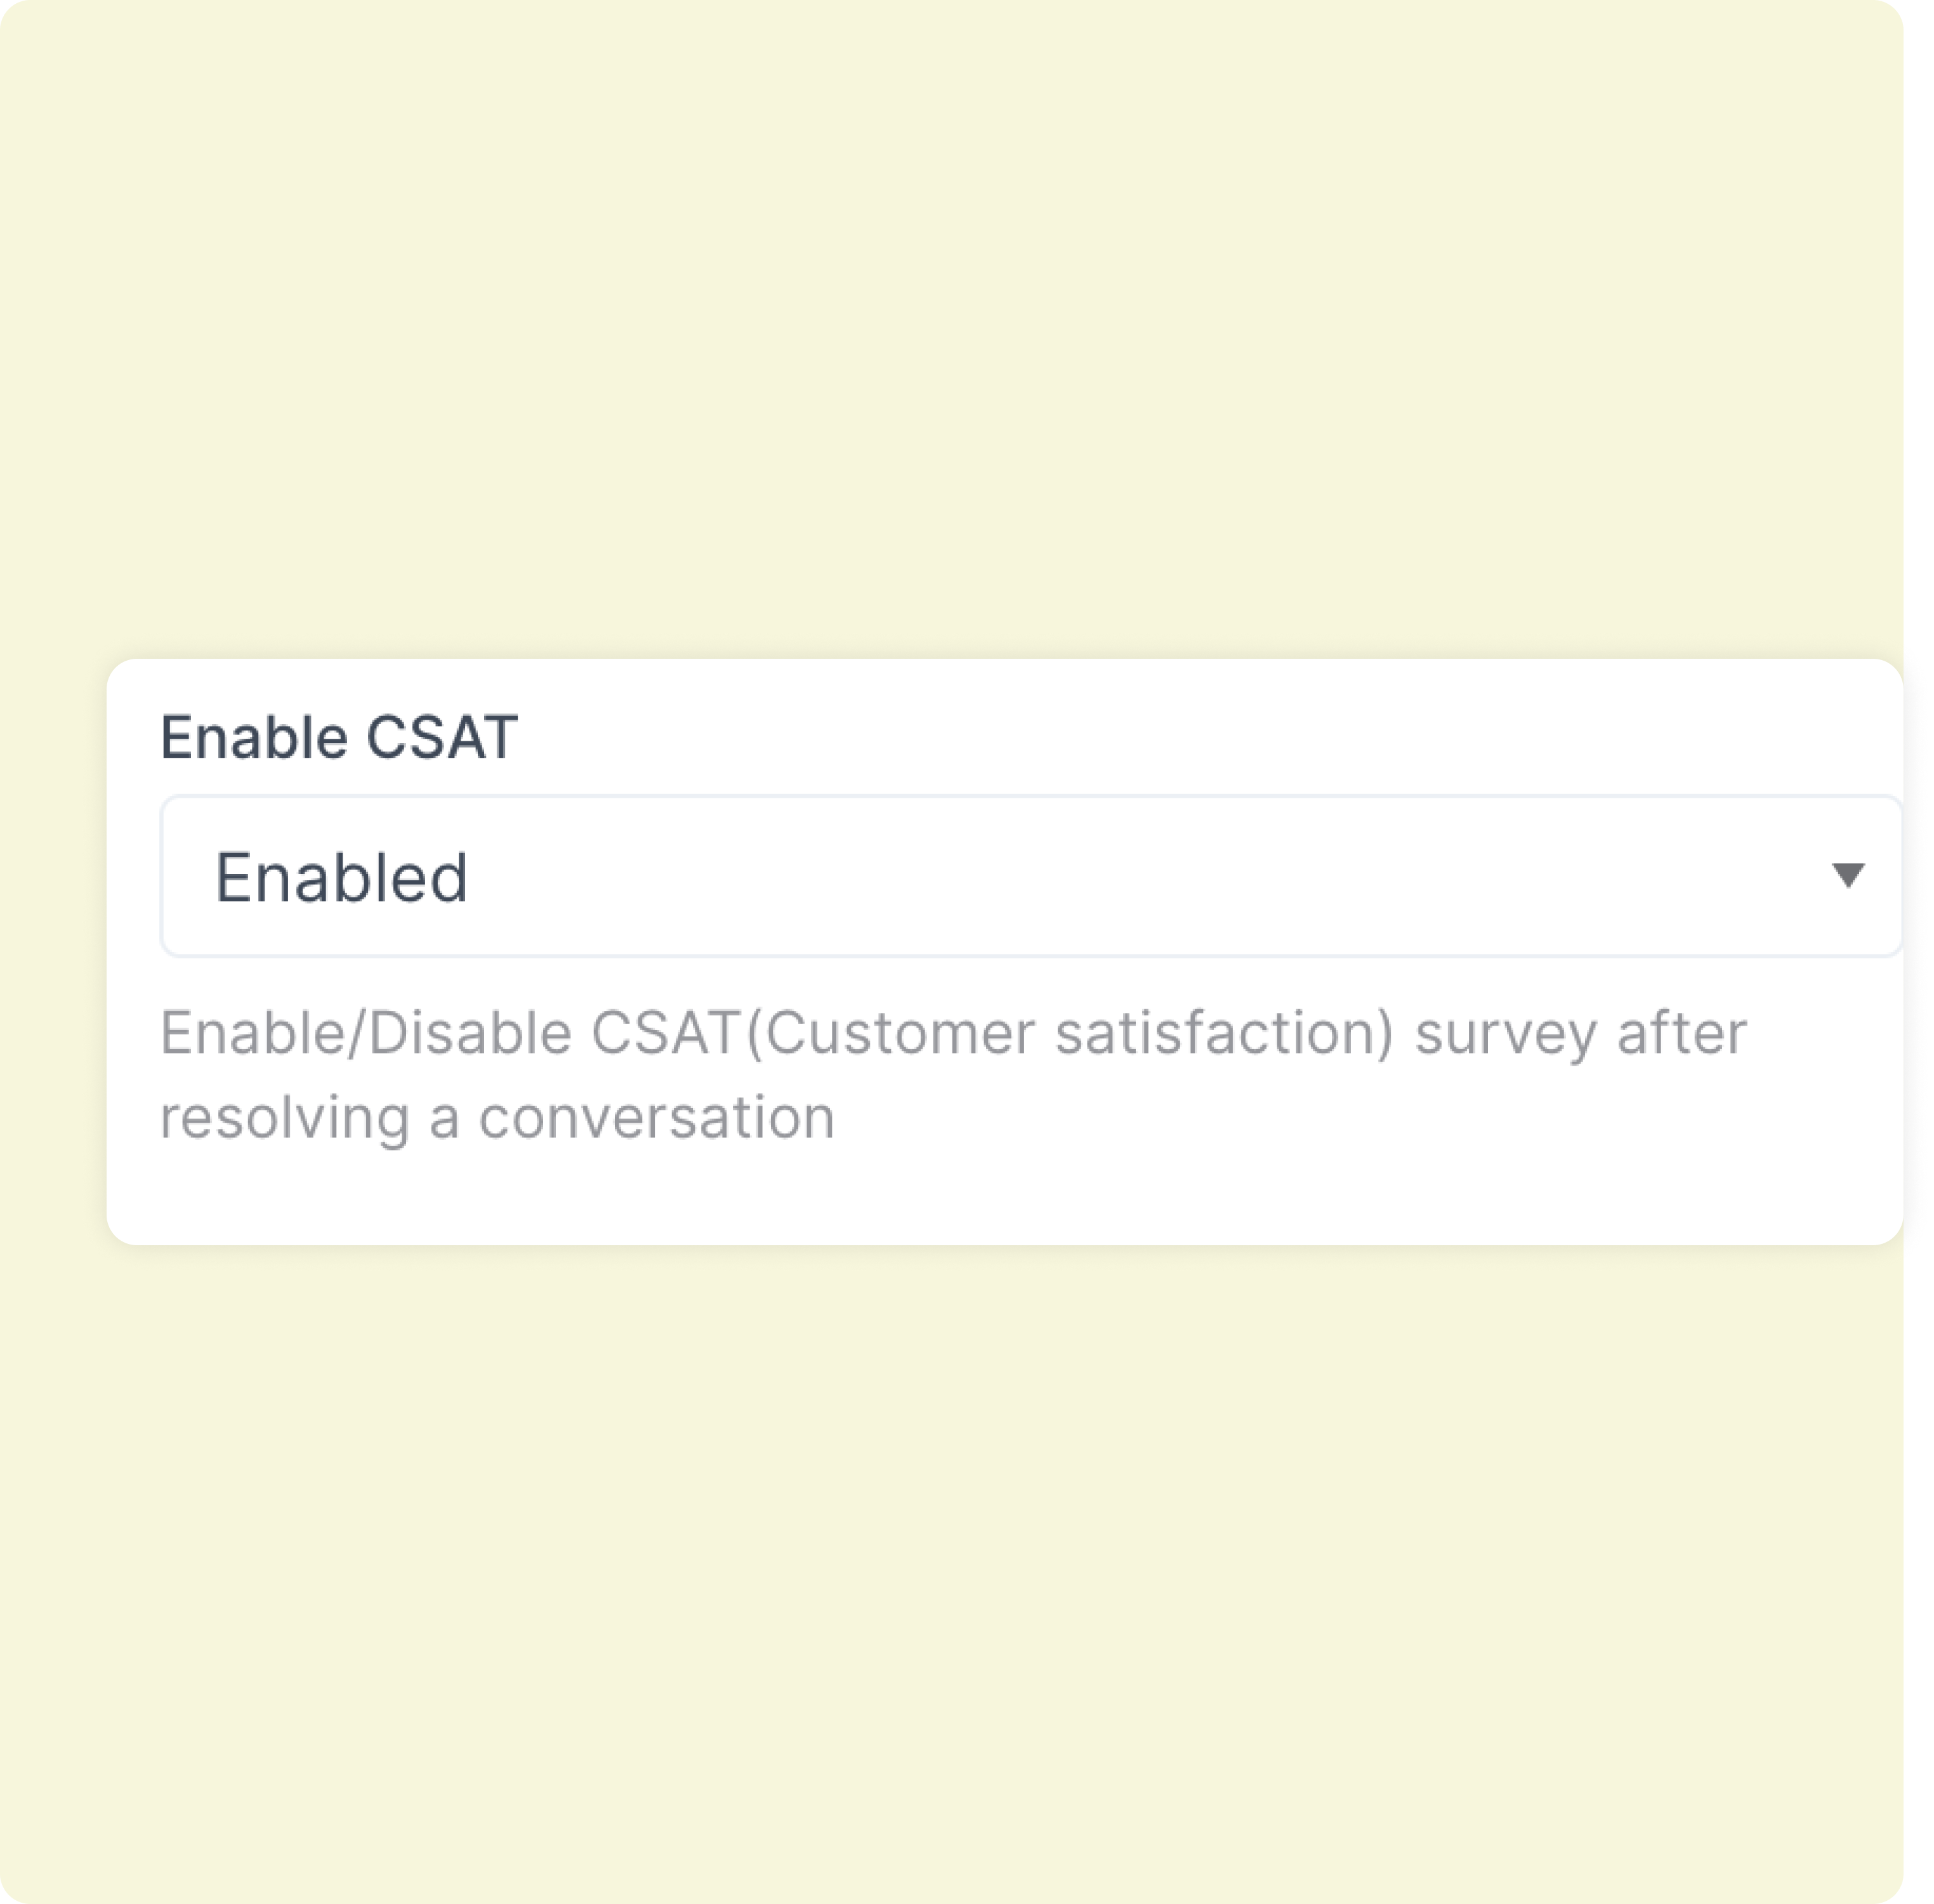Click the word 'conversation' in the description
The height and width of the screenshot is (1904, 1934).
(x=656, y=1117)
